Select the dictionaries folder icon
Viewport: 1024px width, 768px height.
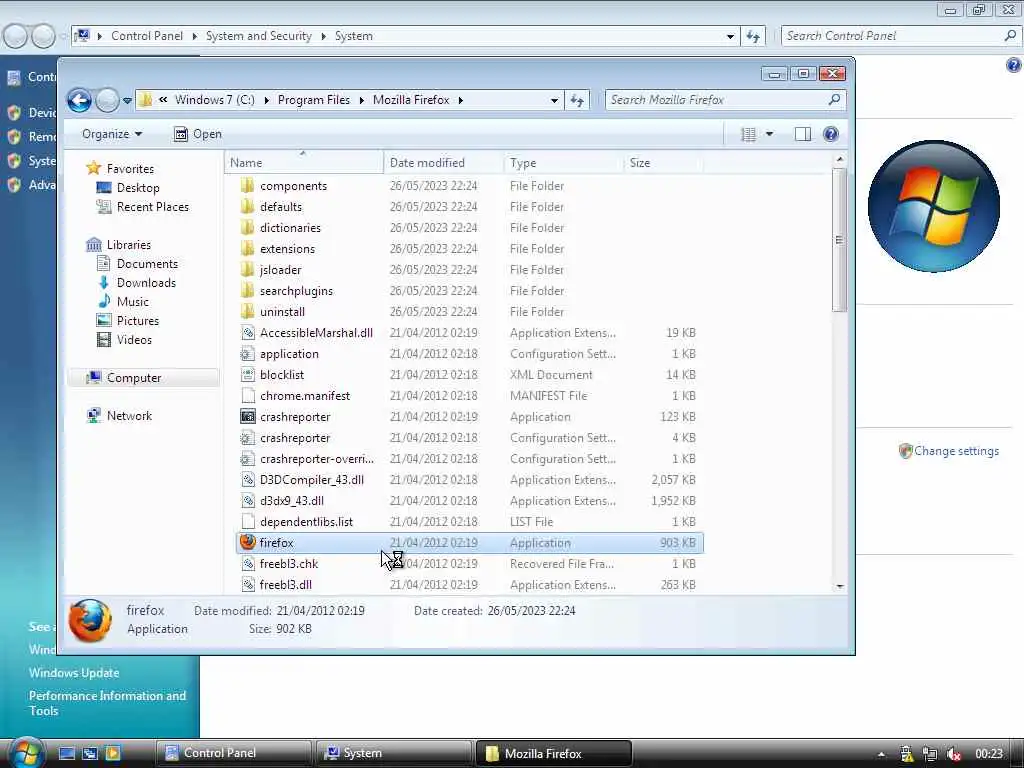pos(248,227)
